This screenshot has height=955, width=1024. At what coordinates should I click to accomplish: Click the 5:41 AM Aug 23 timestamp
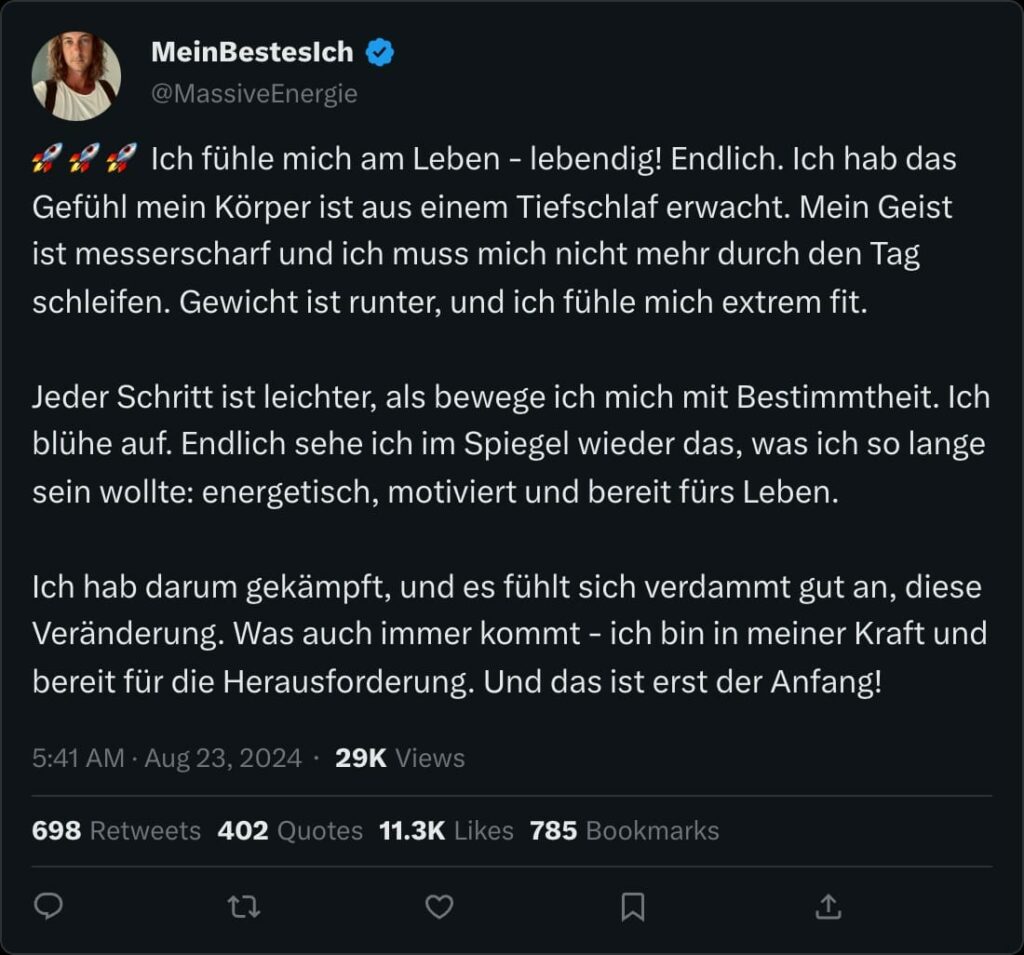[x=167, y=758]
